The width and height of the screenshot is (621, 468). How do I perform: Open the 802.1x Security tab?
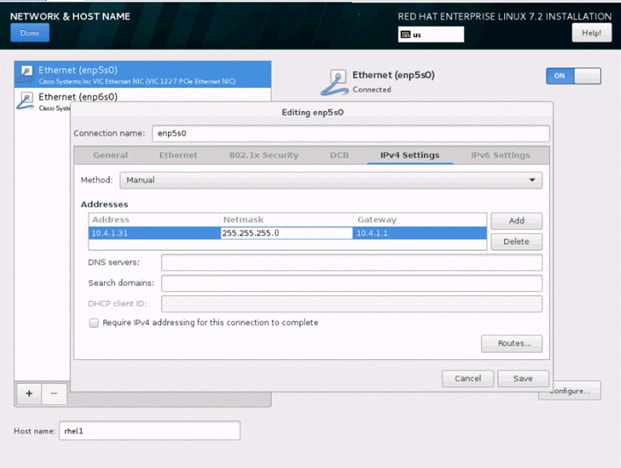[264, 155]
